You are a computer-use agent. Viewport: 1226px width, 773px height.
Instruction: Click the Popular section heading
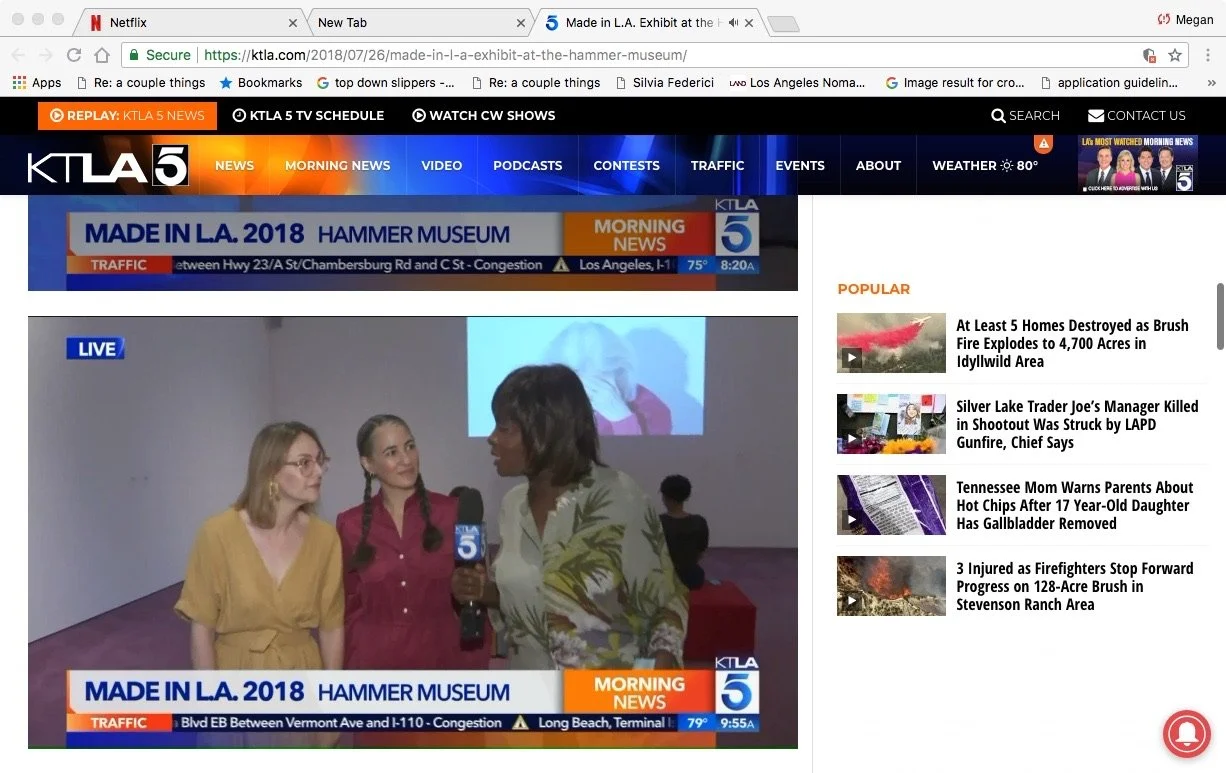click(873, 289)
